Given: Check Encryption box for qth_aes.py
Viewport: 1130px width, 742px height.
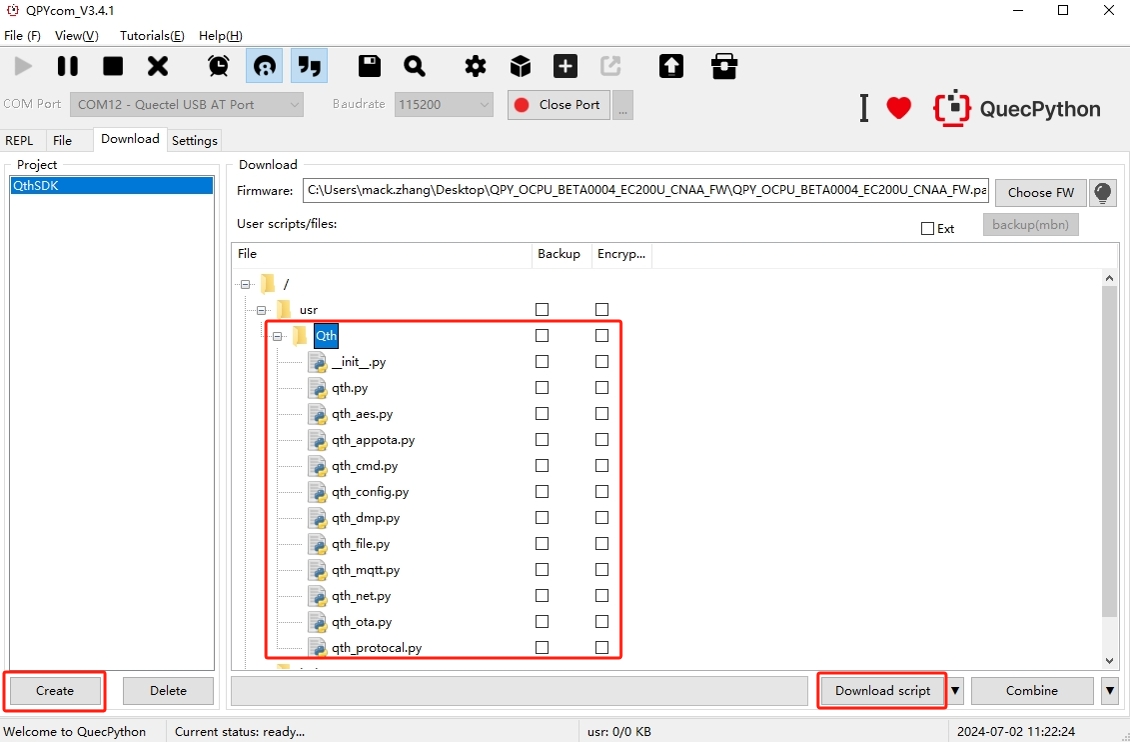Looking at the screenshot, I should (602, 414).
